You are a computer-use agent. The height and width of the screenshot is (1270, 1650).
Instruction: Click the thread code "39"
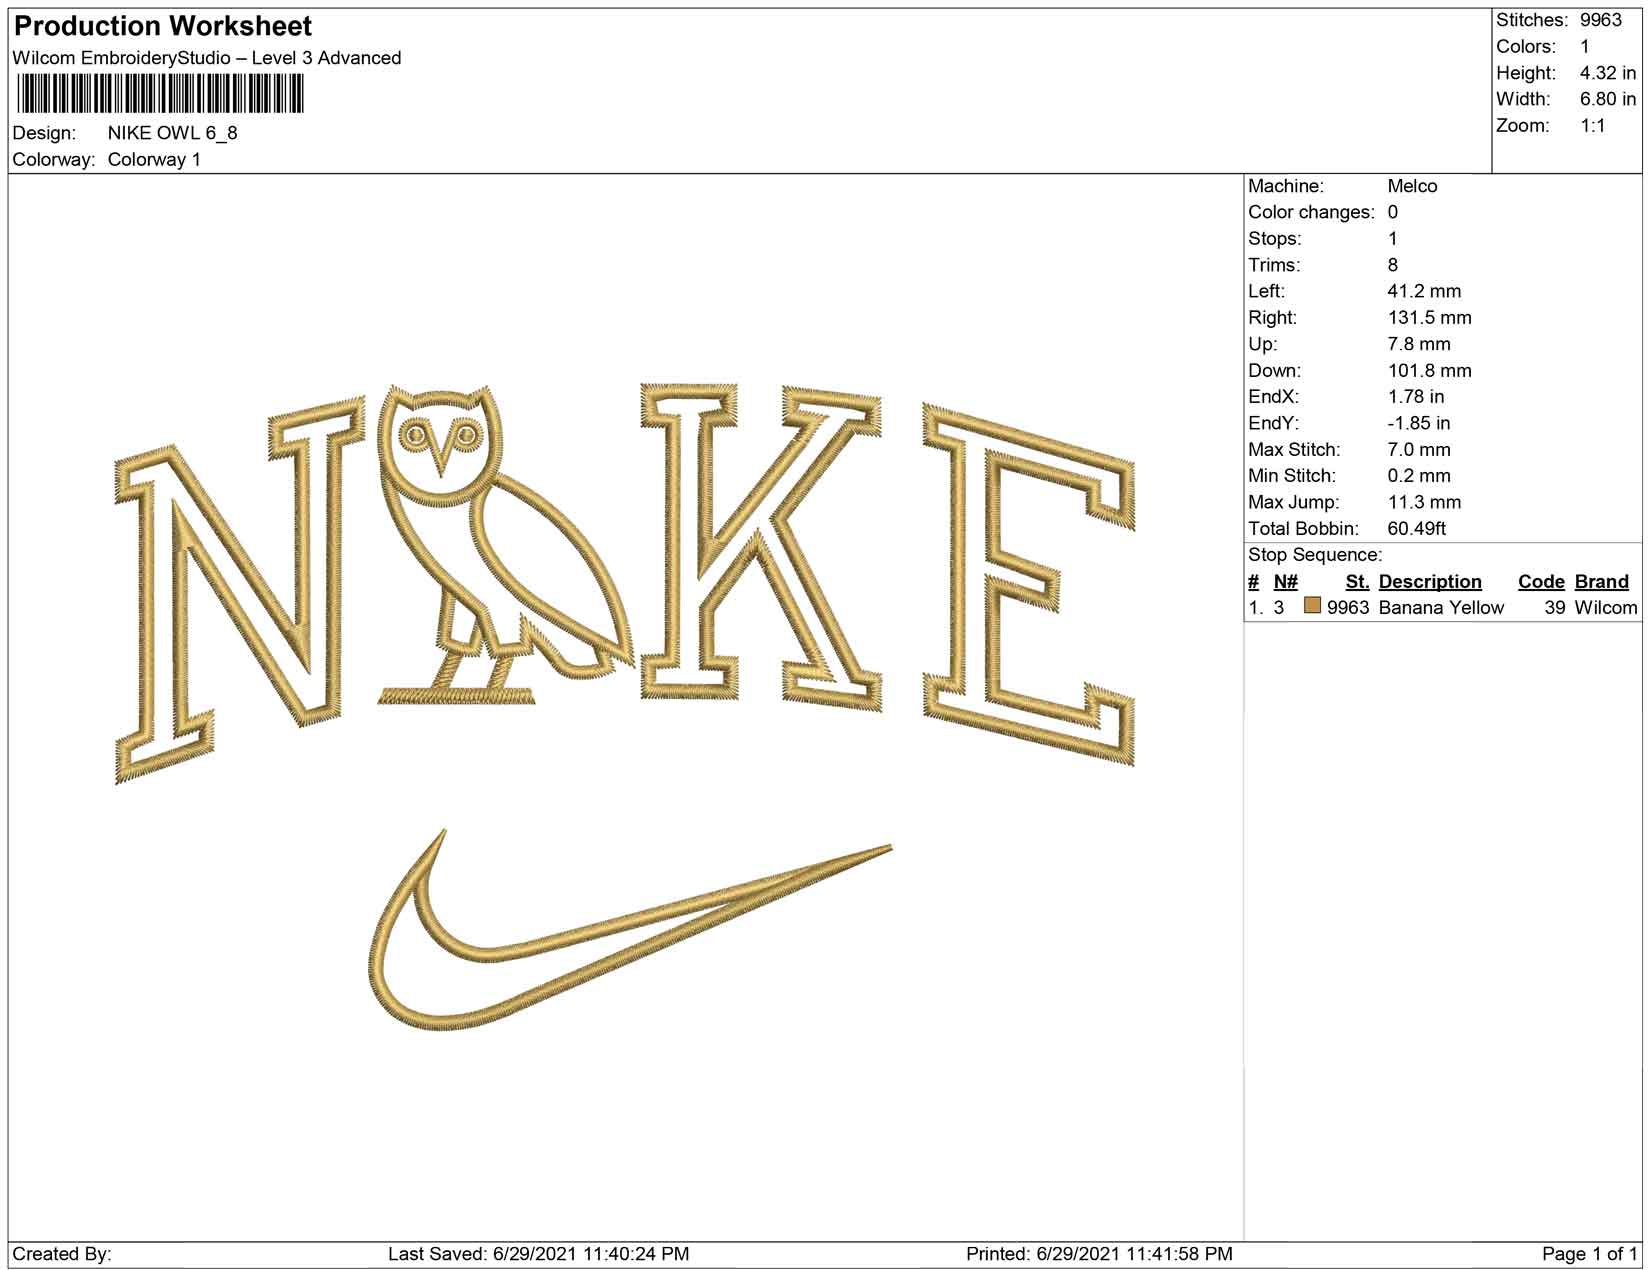[1554, 608]
